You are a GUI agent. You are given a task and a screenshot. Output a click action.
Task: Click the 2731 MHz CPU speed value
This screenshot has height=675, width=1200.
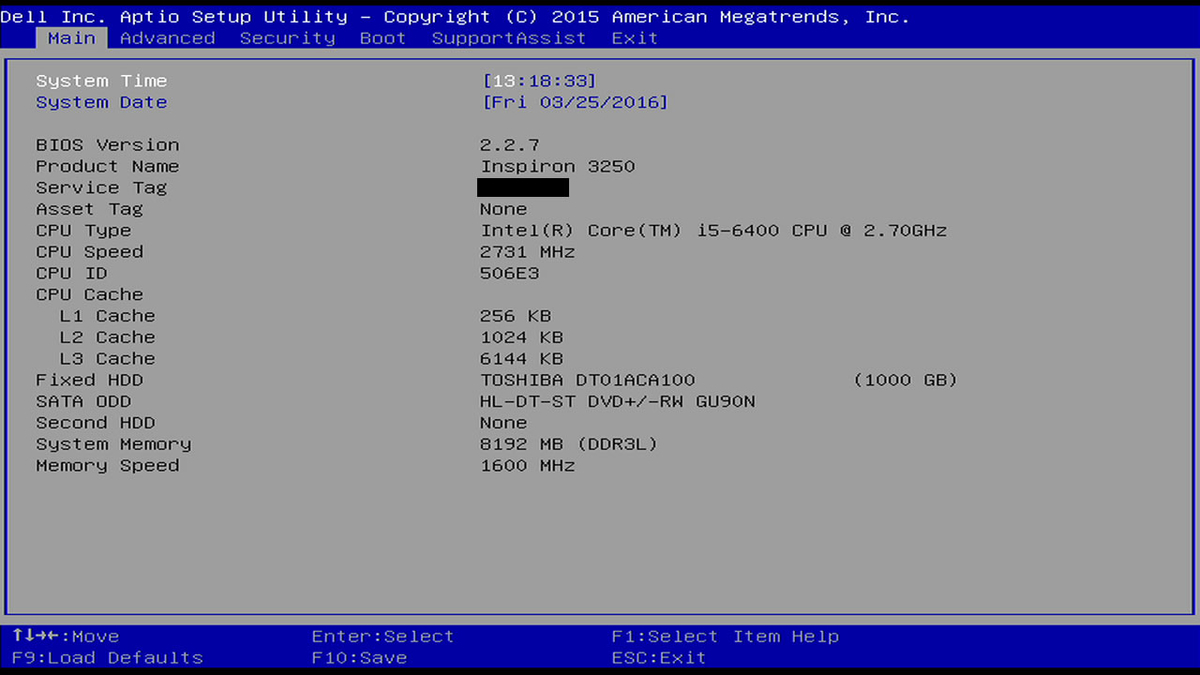528,252
